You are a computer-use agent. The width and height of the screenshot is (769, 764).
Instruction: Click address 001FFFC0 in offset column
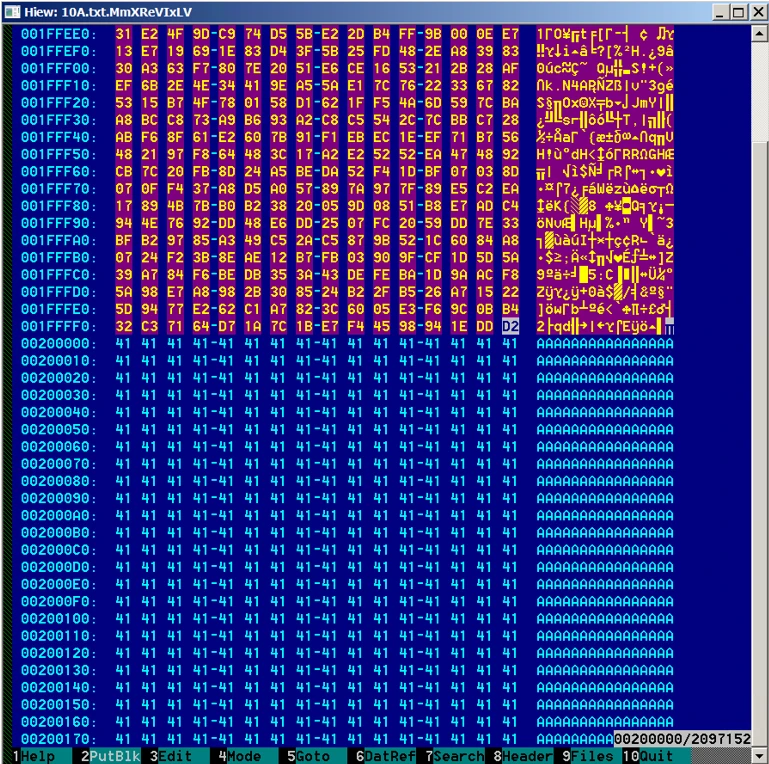pos(58,275)
